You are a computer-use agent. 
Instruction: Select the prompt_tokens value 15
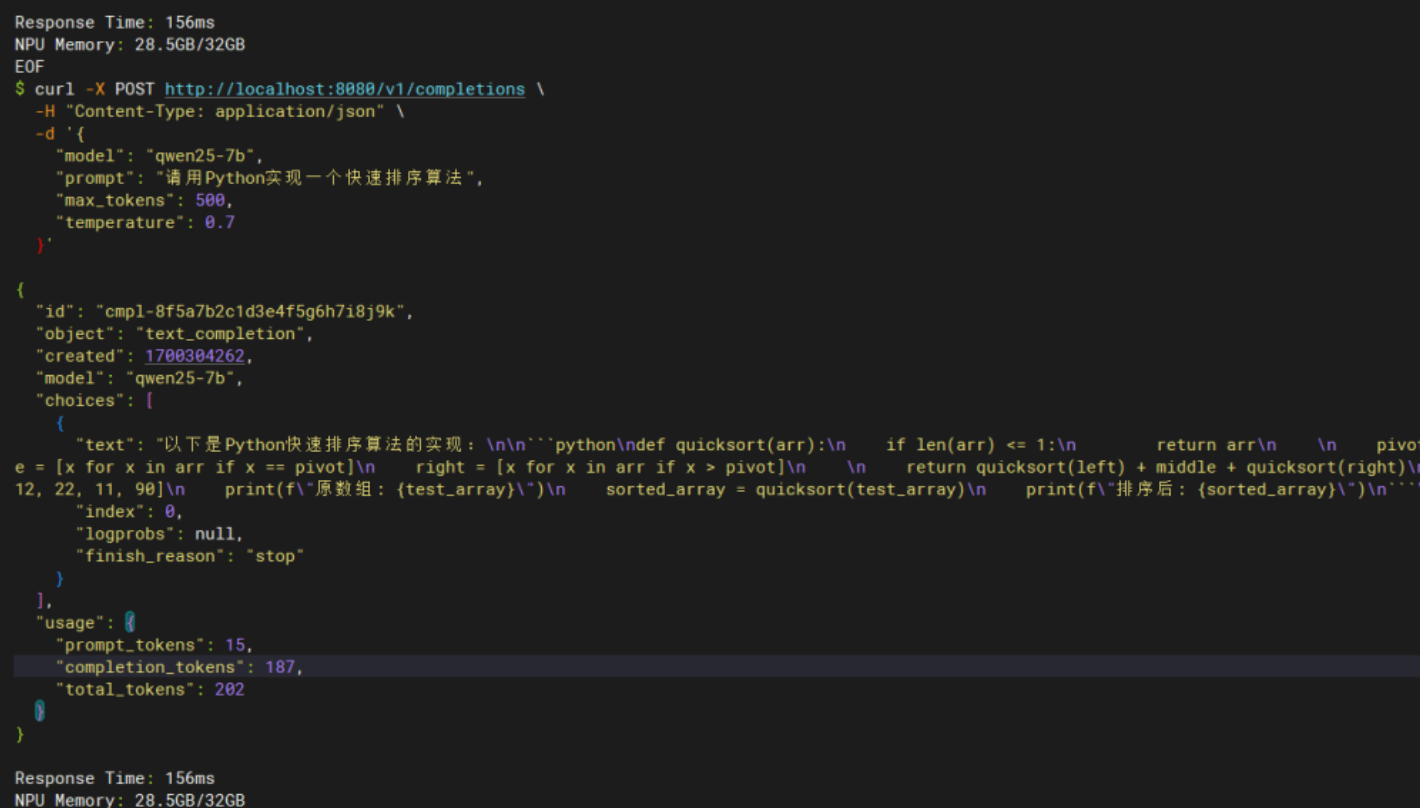click(x=235, y=645)
